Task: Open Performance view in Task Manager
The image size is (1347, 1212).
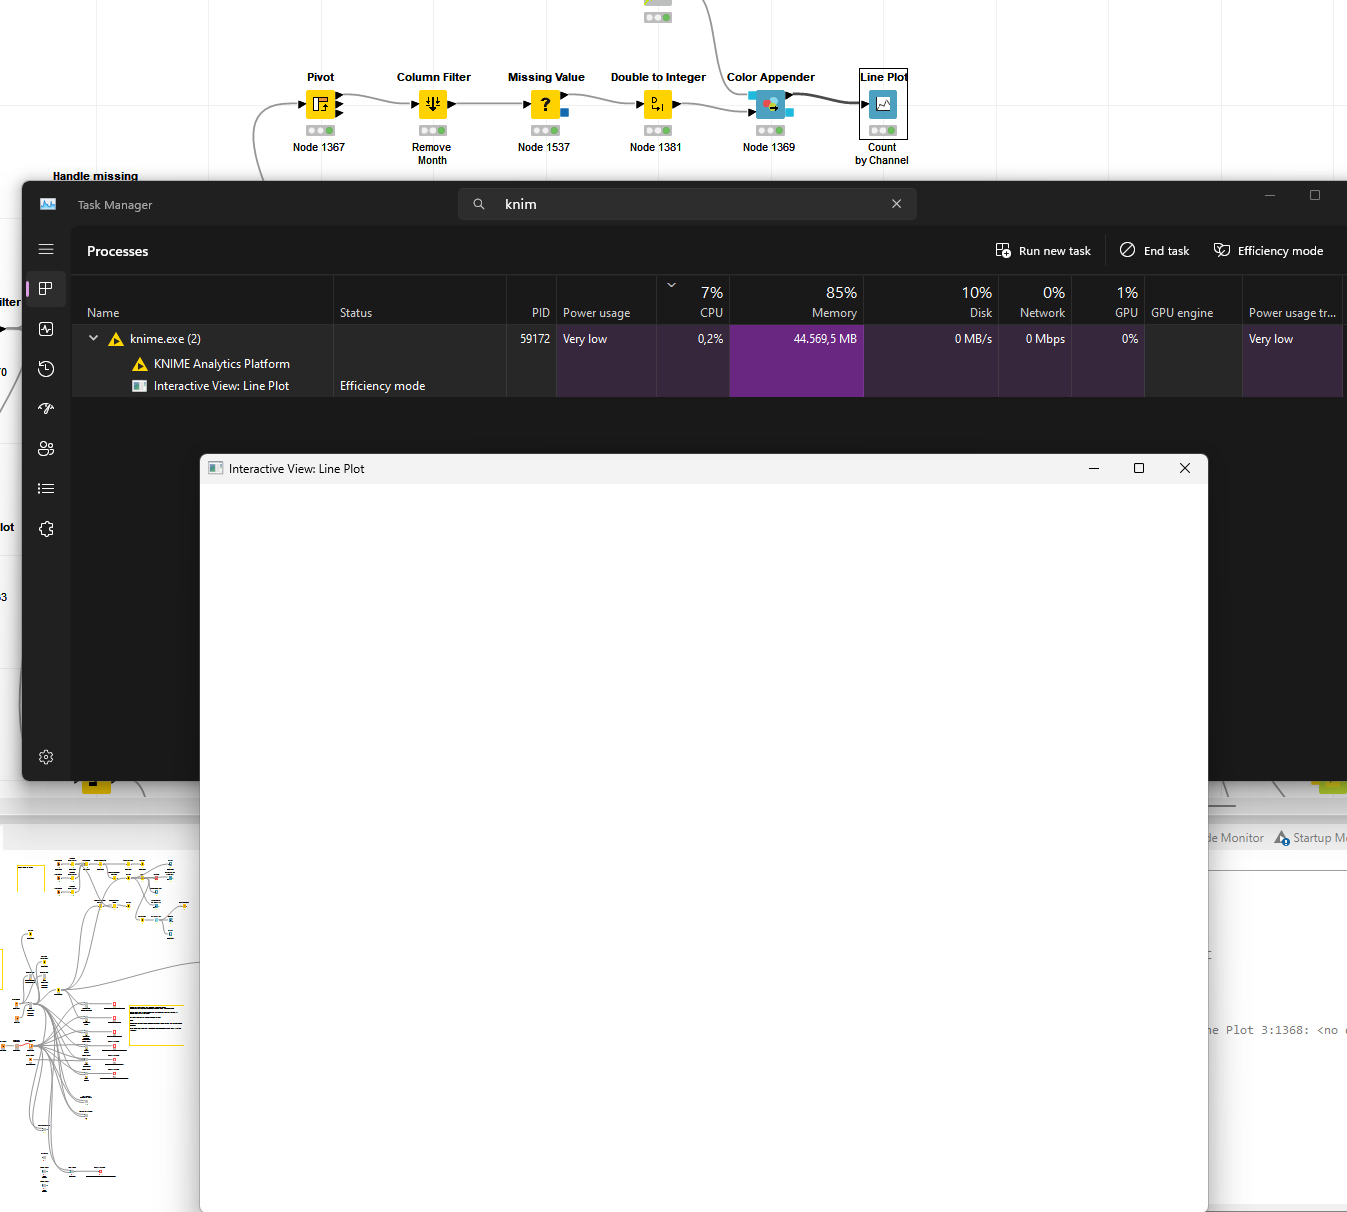Action: (x=46, y=329)
